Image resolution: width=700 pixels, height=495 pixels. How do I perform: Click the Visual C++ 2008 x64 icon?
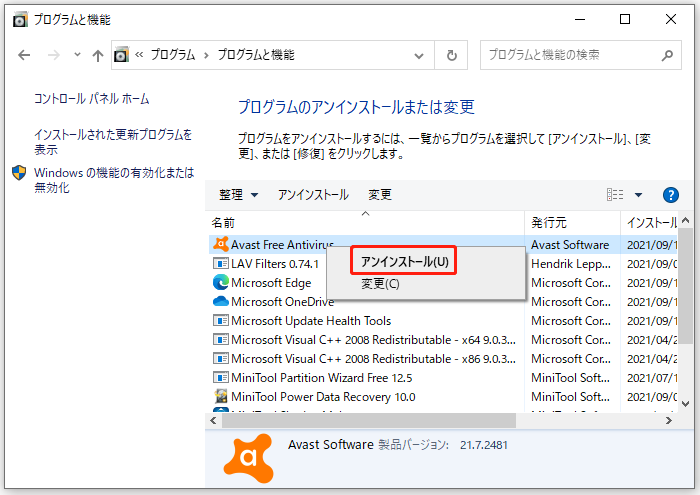coord(221,340)
